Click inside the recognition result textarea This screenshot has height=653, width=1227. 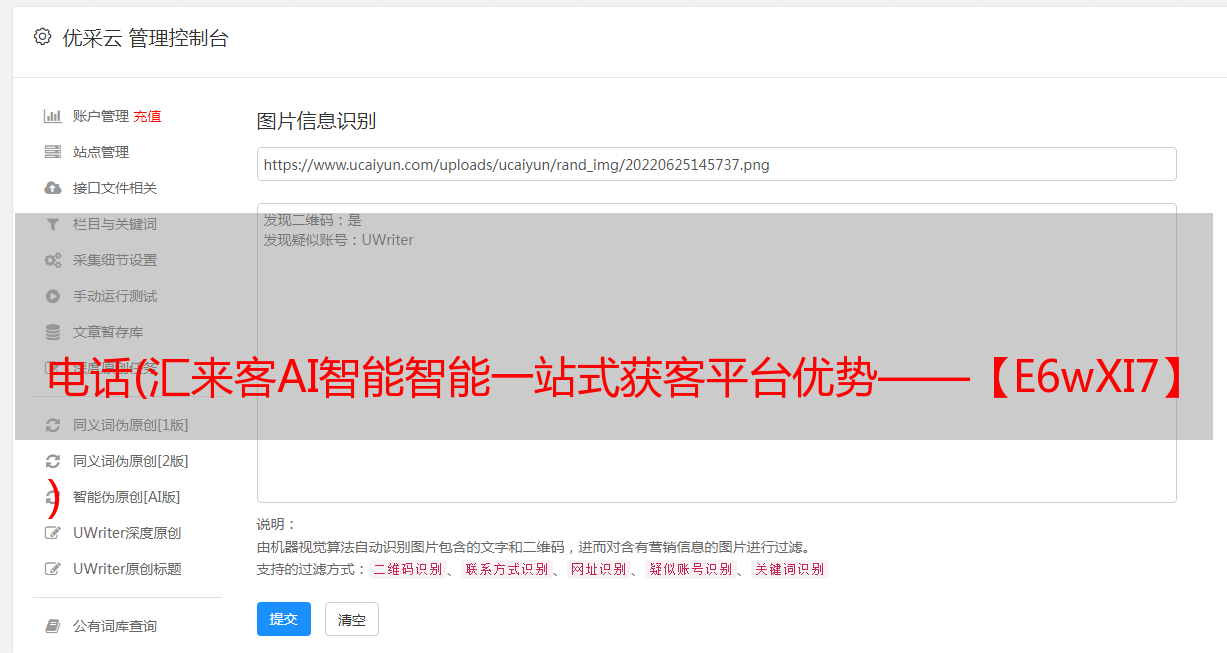[716, 353]
